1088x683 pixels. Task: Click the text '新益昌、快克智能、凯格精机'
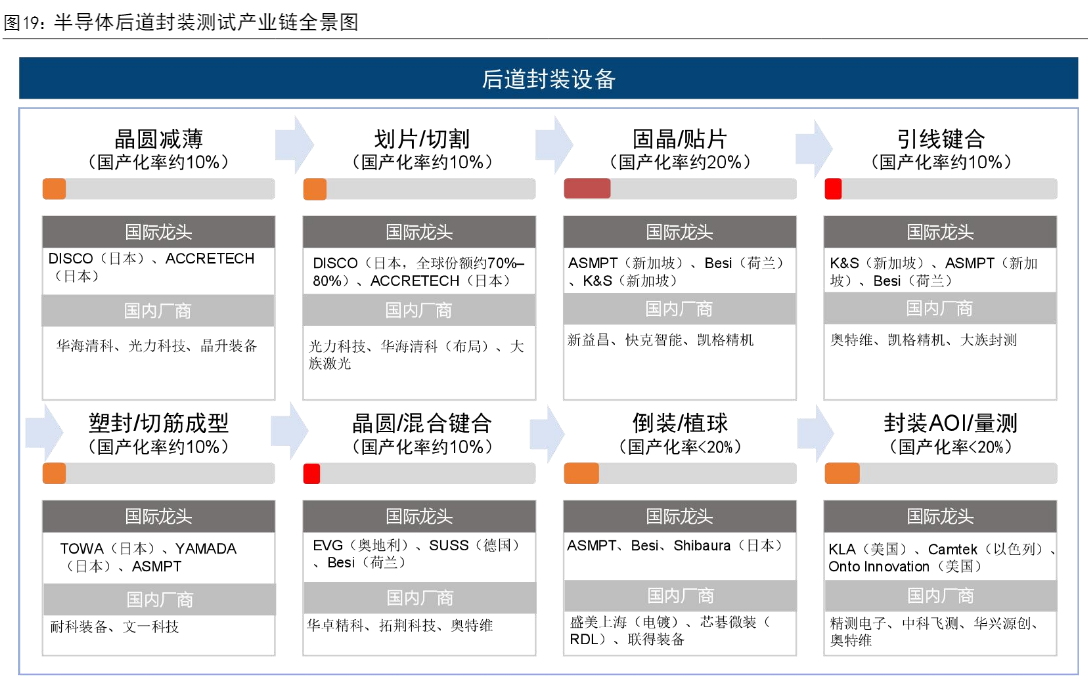[x=661, y=340]
